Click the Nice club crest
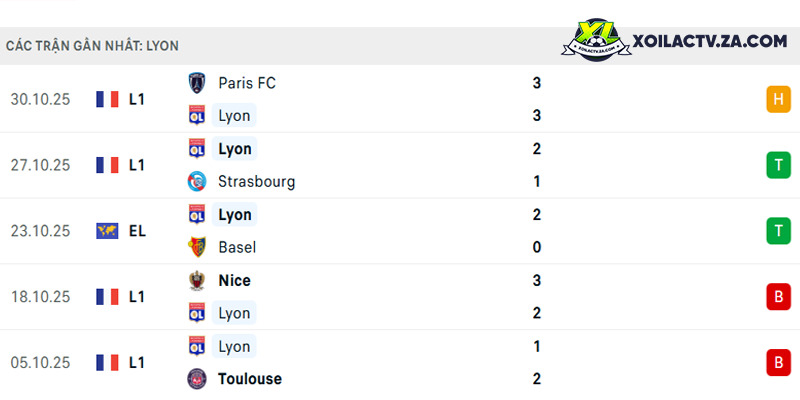Viewport: 800px width, 400px height. 196,281
